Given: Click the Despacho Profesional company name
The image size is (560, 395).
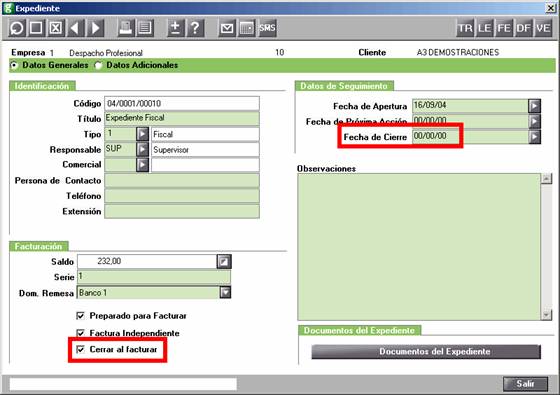Looking at the screenshot, I should click(106, 53).
